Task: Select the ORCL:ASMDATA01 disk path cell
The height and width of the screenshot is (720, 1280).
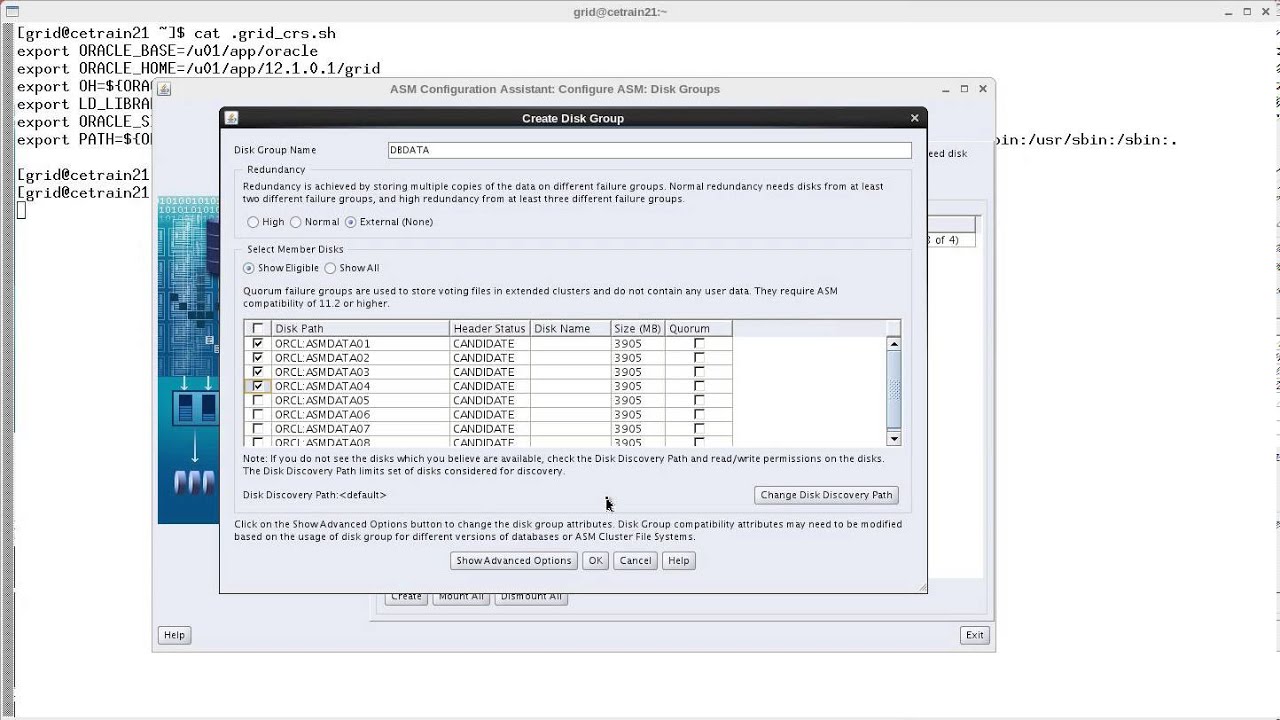Action: [360, 343]
